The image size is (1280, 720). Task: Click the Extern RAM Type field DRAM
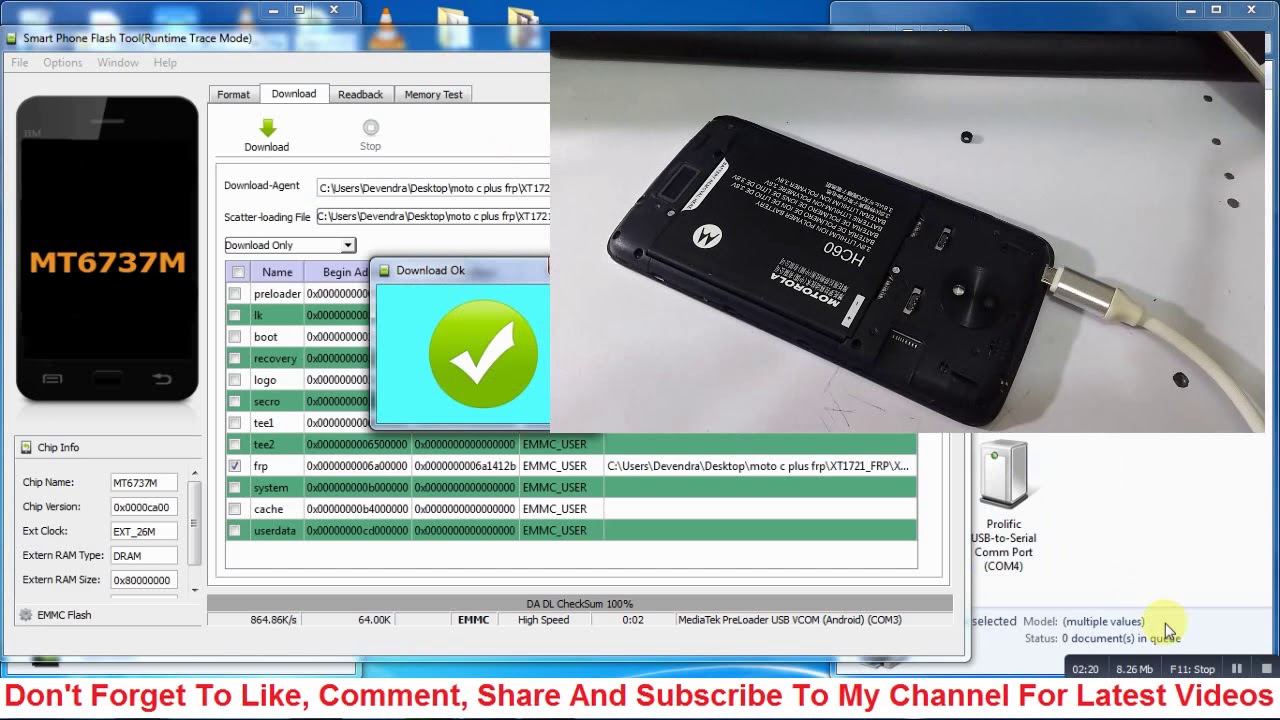[144, 555]
